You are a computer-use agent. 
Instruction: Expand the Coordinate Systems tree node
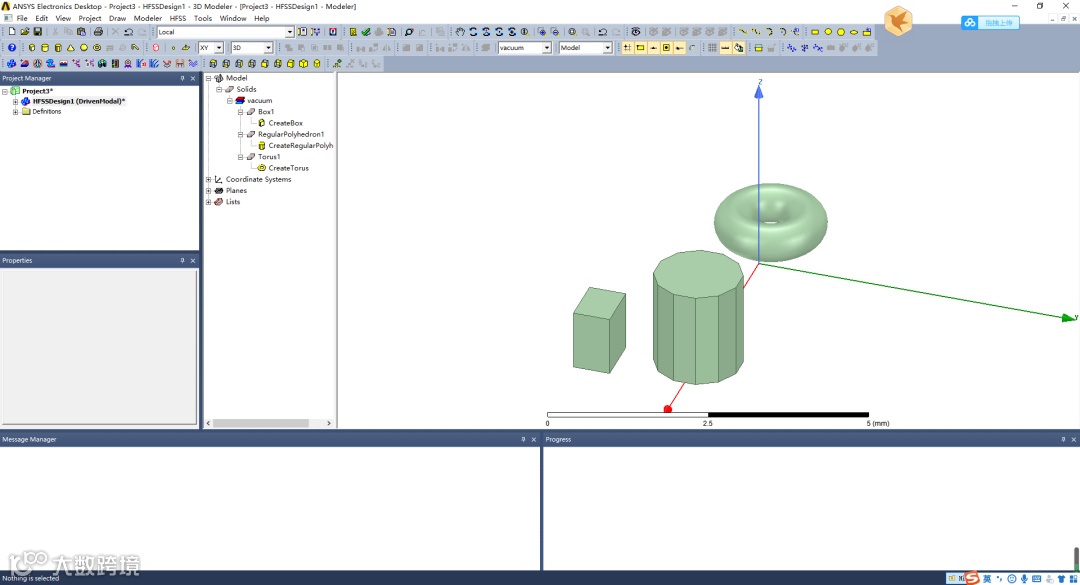pyautogui.click(x=209, y=179)
